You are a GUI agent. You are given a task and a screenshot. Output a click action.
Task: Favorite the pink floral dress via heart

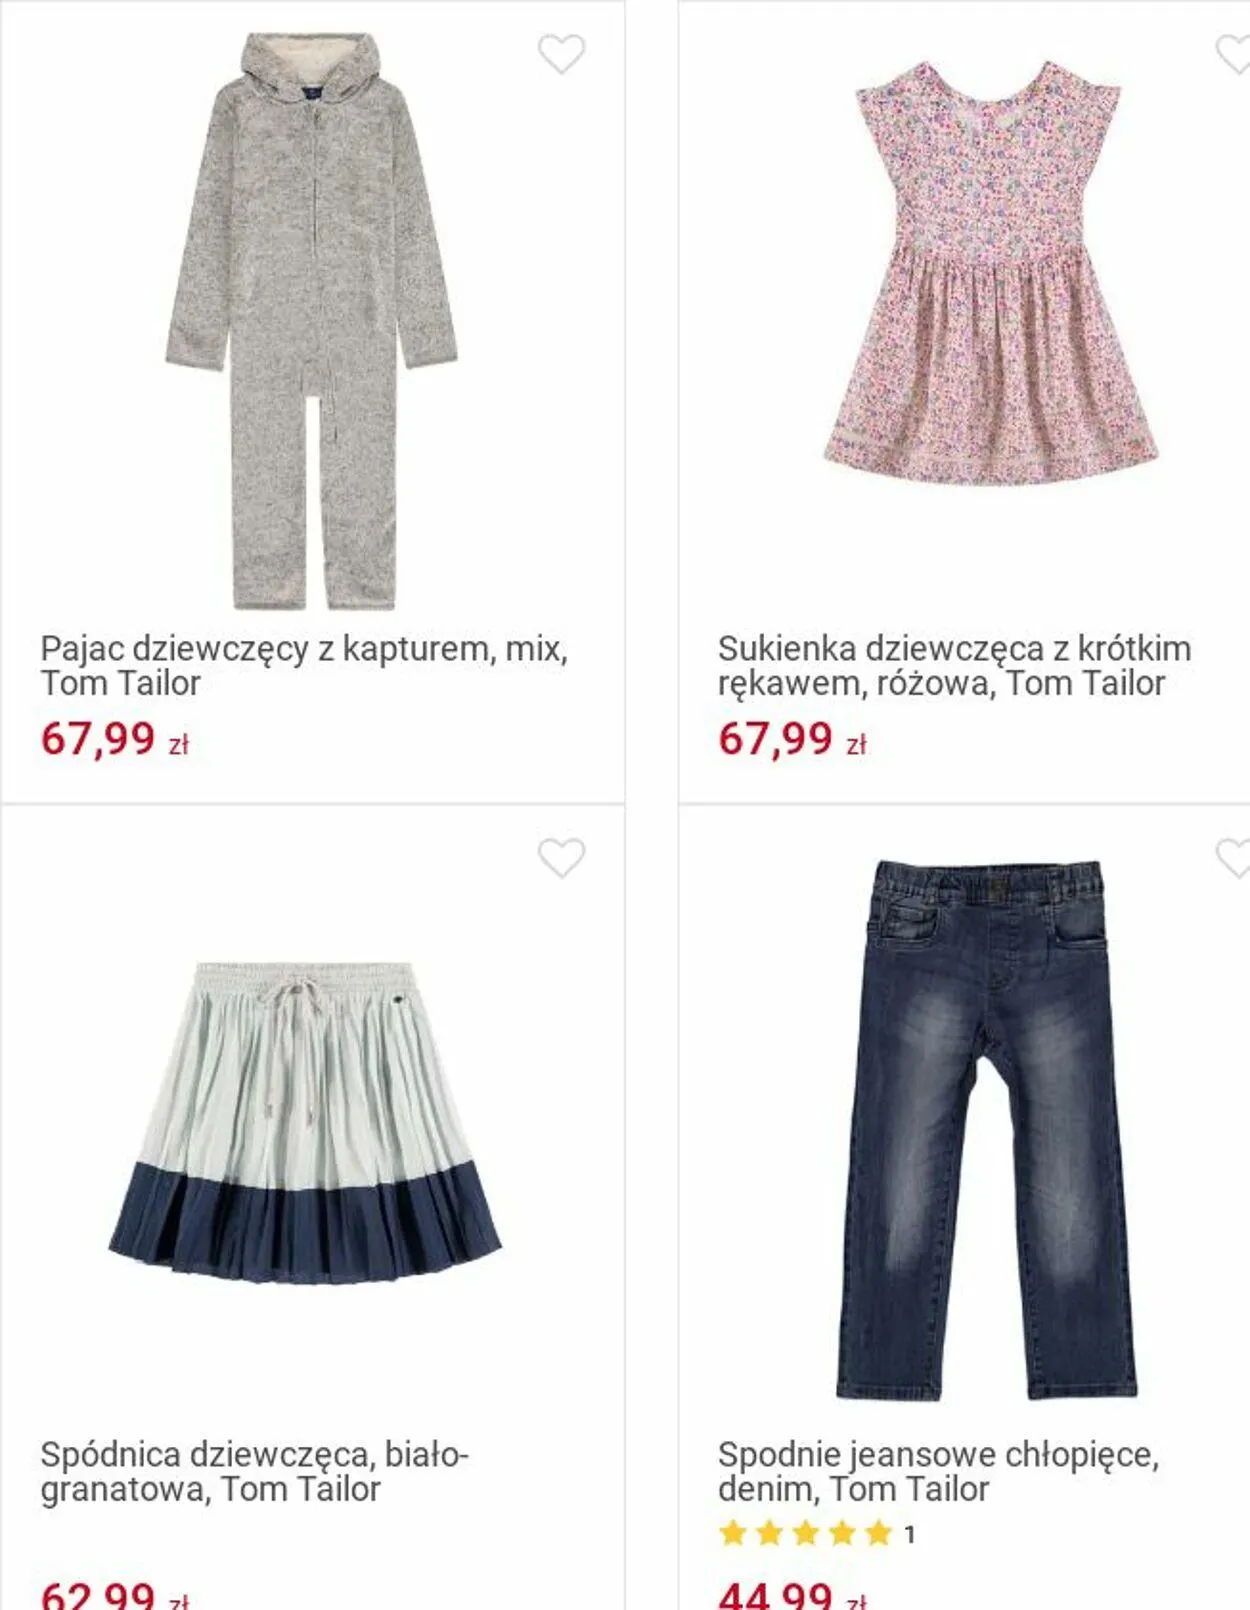coord(1233,54)
